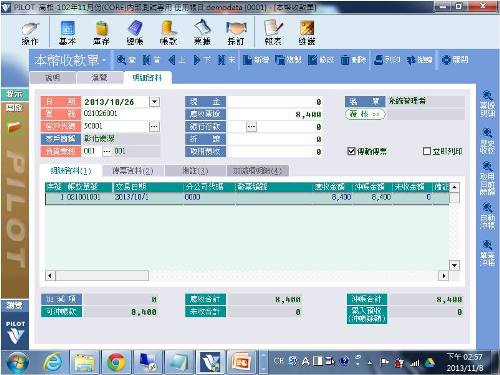Screen dimensions: 500x375
Task: Click the 新增 add record icon
Action: (x=256, y=60)
